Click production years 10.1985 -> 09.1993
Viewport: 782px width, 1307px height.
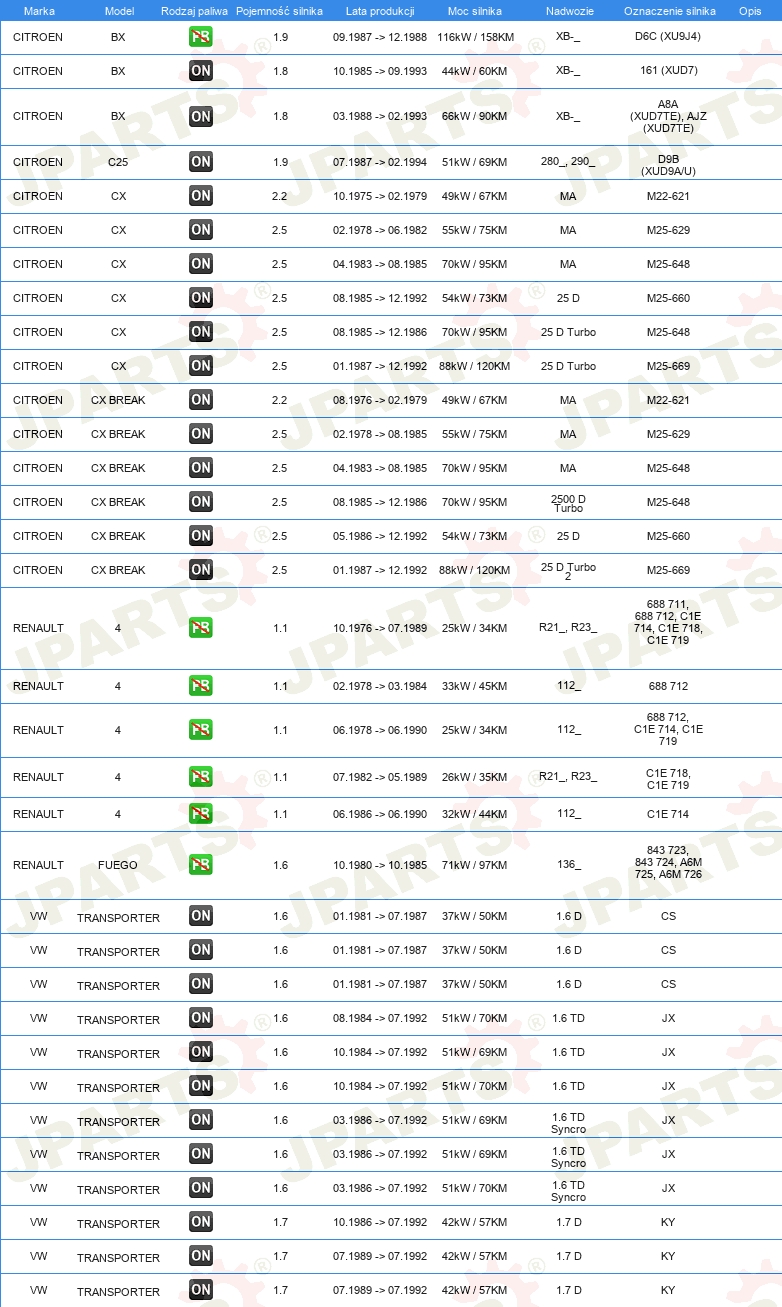(380, 71)
